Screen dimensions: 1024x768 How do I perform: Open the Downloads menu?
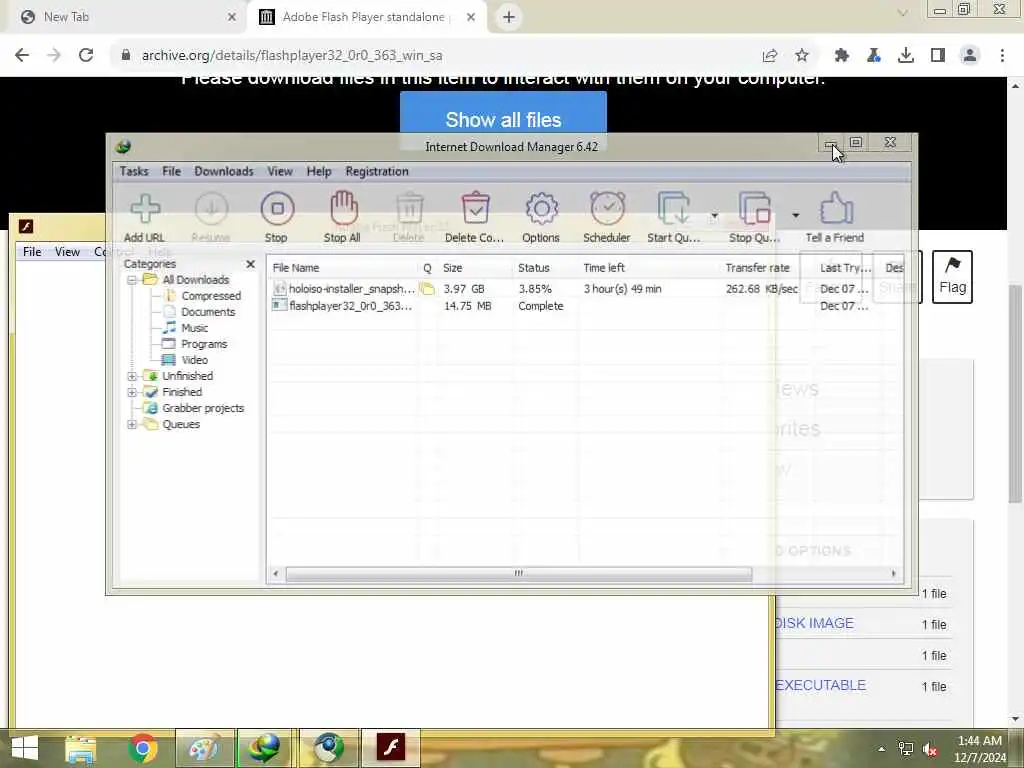(x=224, y=171)
